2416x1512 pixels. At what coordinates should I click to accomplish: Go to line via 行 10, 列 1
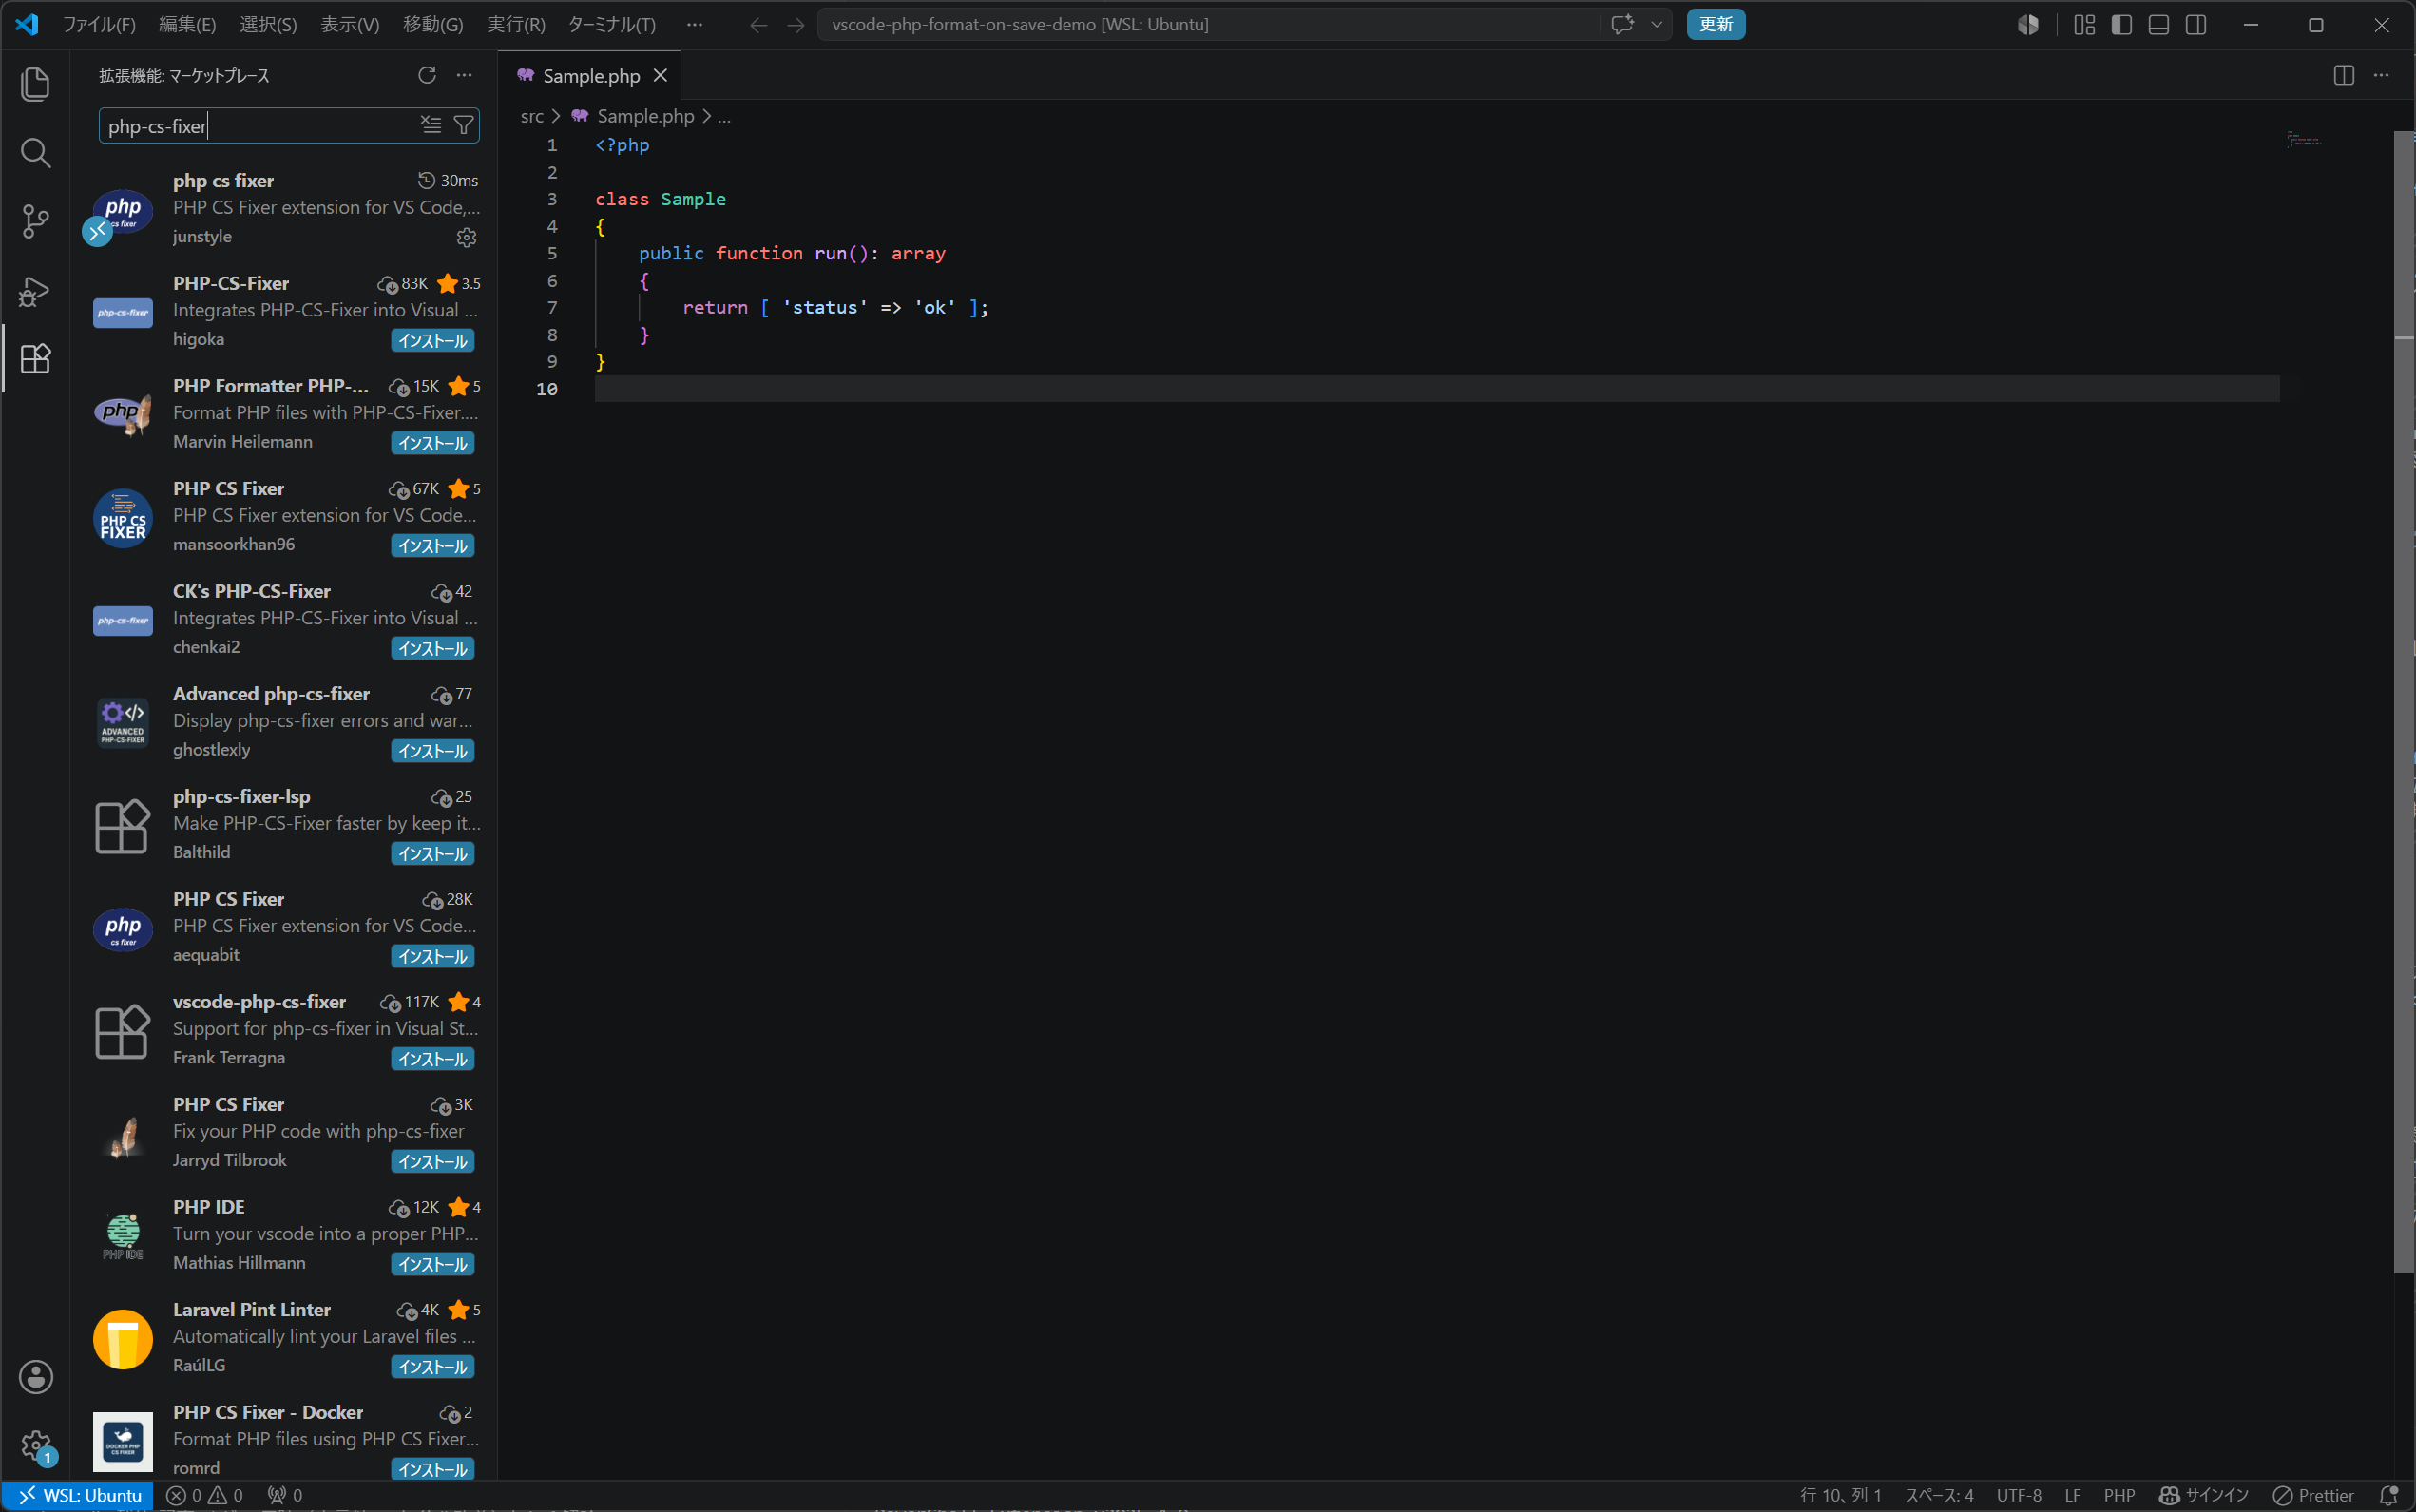[x=1841, y=1496]
